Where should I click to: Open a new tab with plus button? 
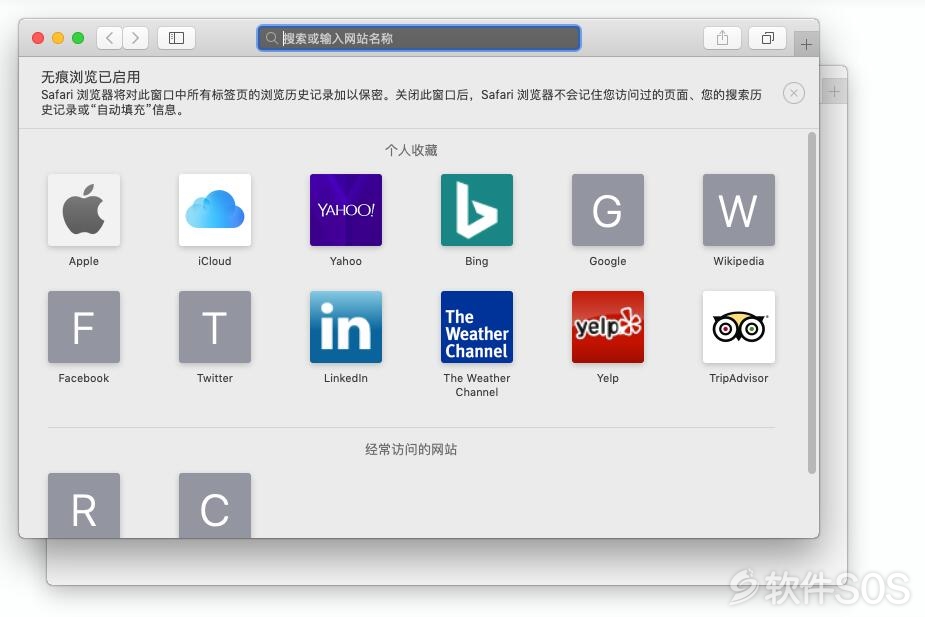click(806, 44)
